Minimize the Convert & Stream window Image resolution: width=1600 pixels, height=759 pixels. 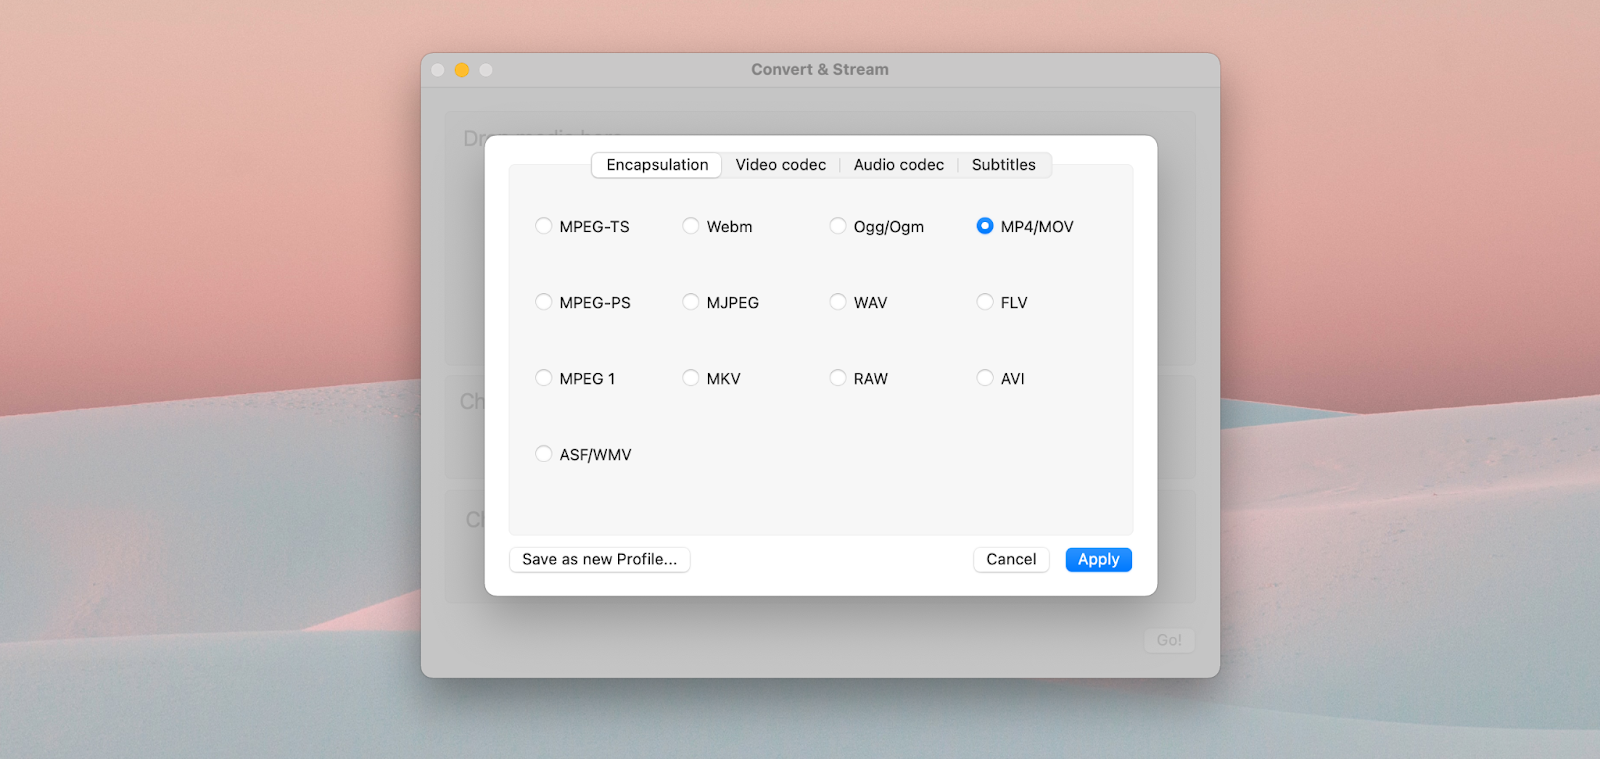point(462,70)
